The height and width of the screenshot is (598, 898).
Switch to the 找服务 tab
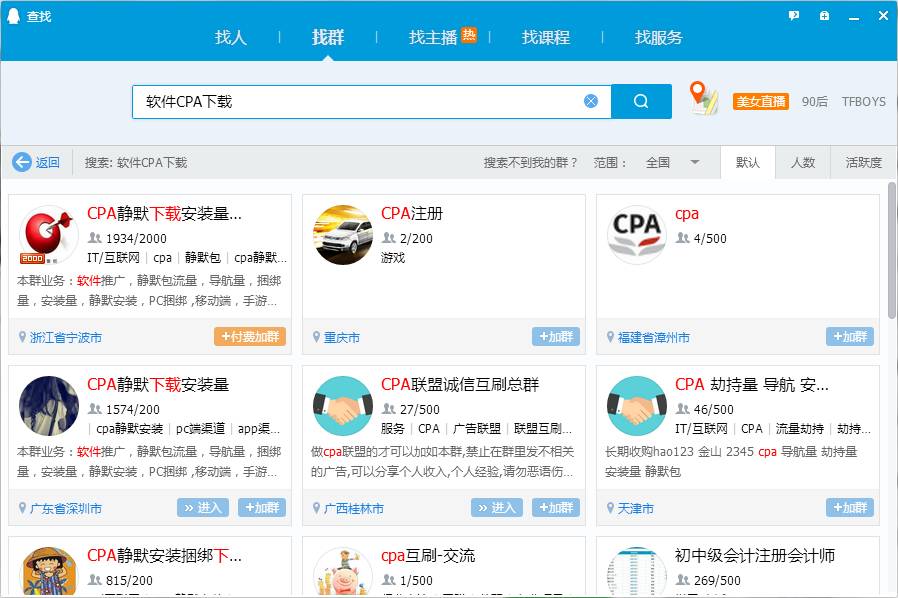[659, 37]
